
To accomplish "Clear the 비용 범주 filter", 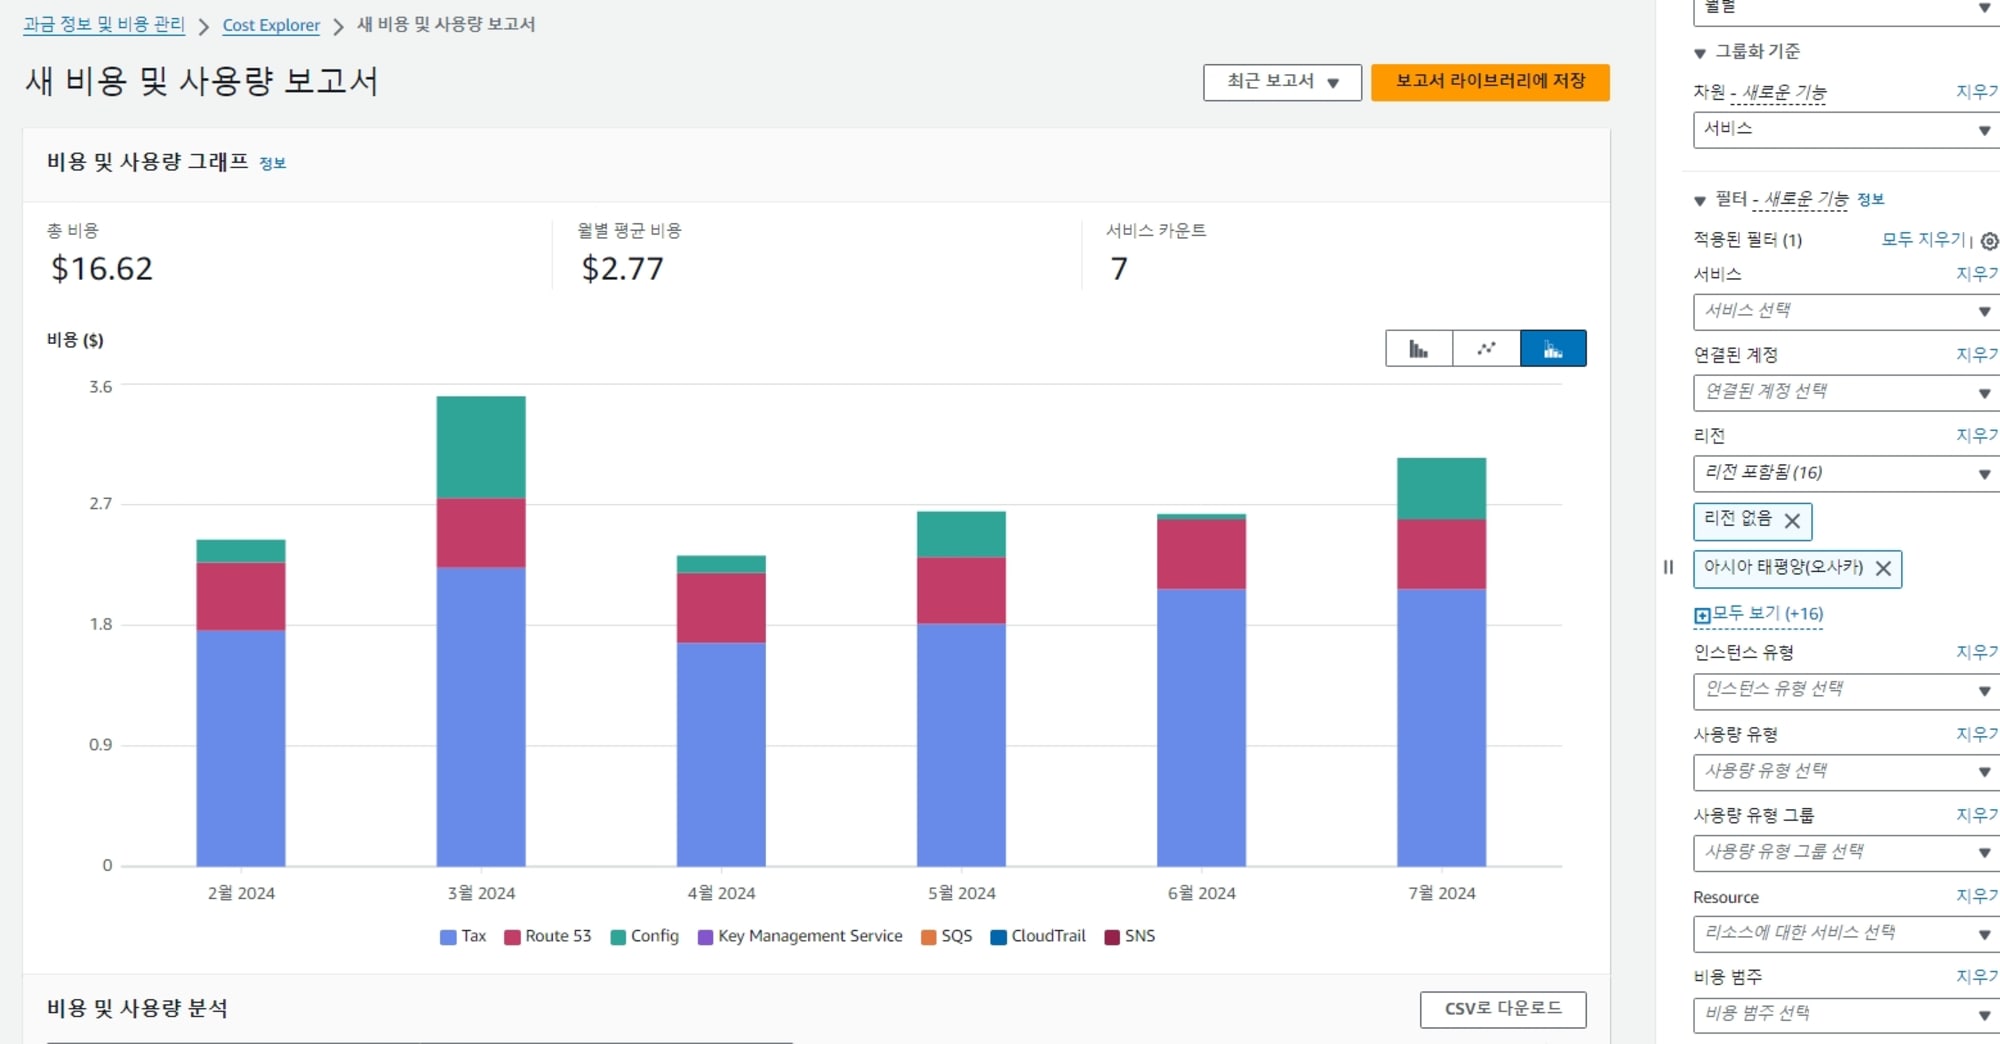I will pyautogui.click(x=1977, y=977).
